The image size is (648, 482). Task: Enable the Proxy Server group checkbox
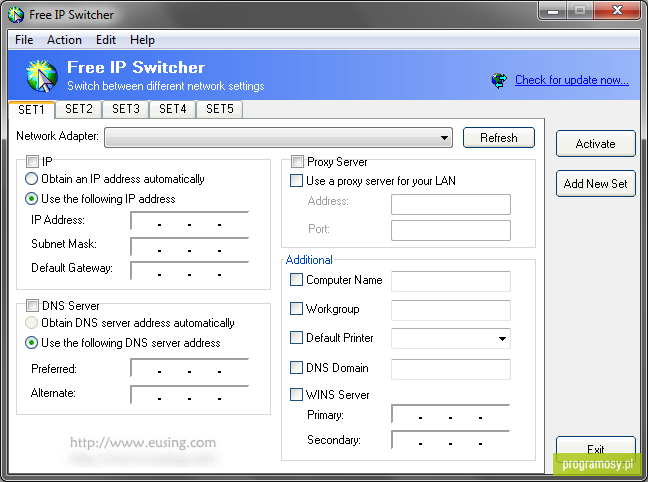click(297, 161)
